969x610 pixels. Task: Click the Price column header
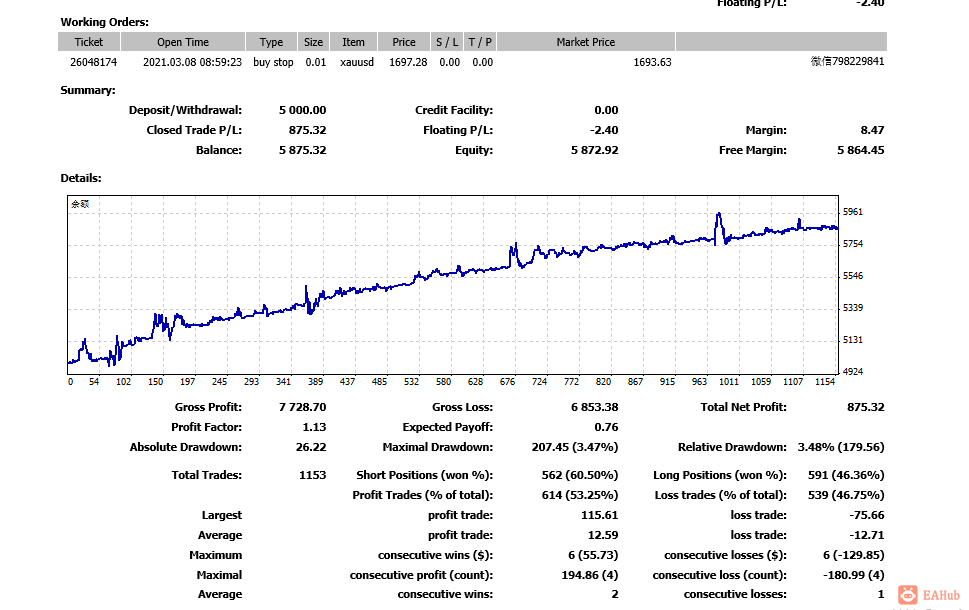click(x=404, y=42)
